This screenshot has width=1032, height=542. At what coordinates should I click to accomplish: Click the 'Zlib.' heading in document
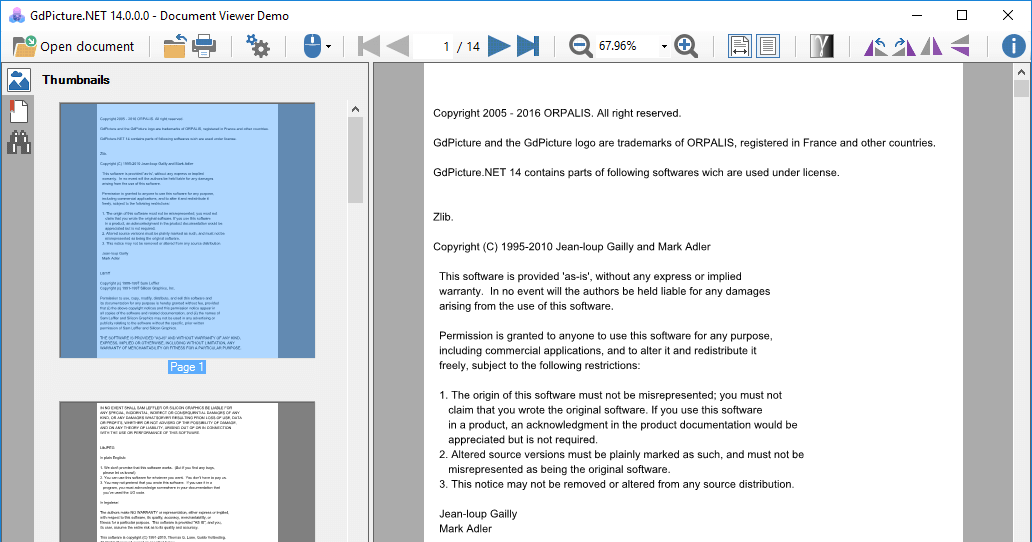[443, 217]
